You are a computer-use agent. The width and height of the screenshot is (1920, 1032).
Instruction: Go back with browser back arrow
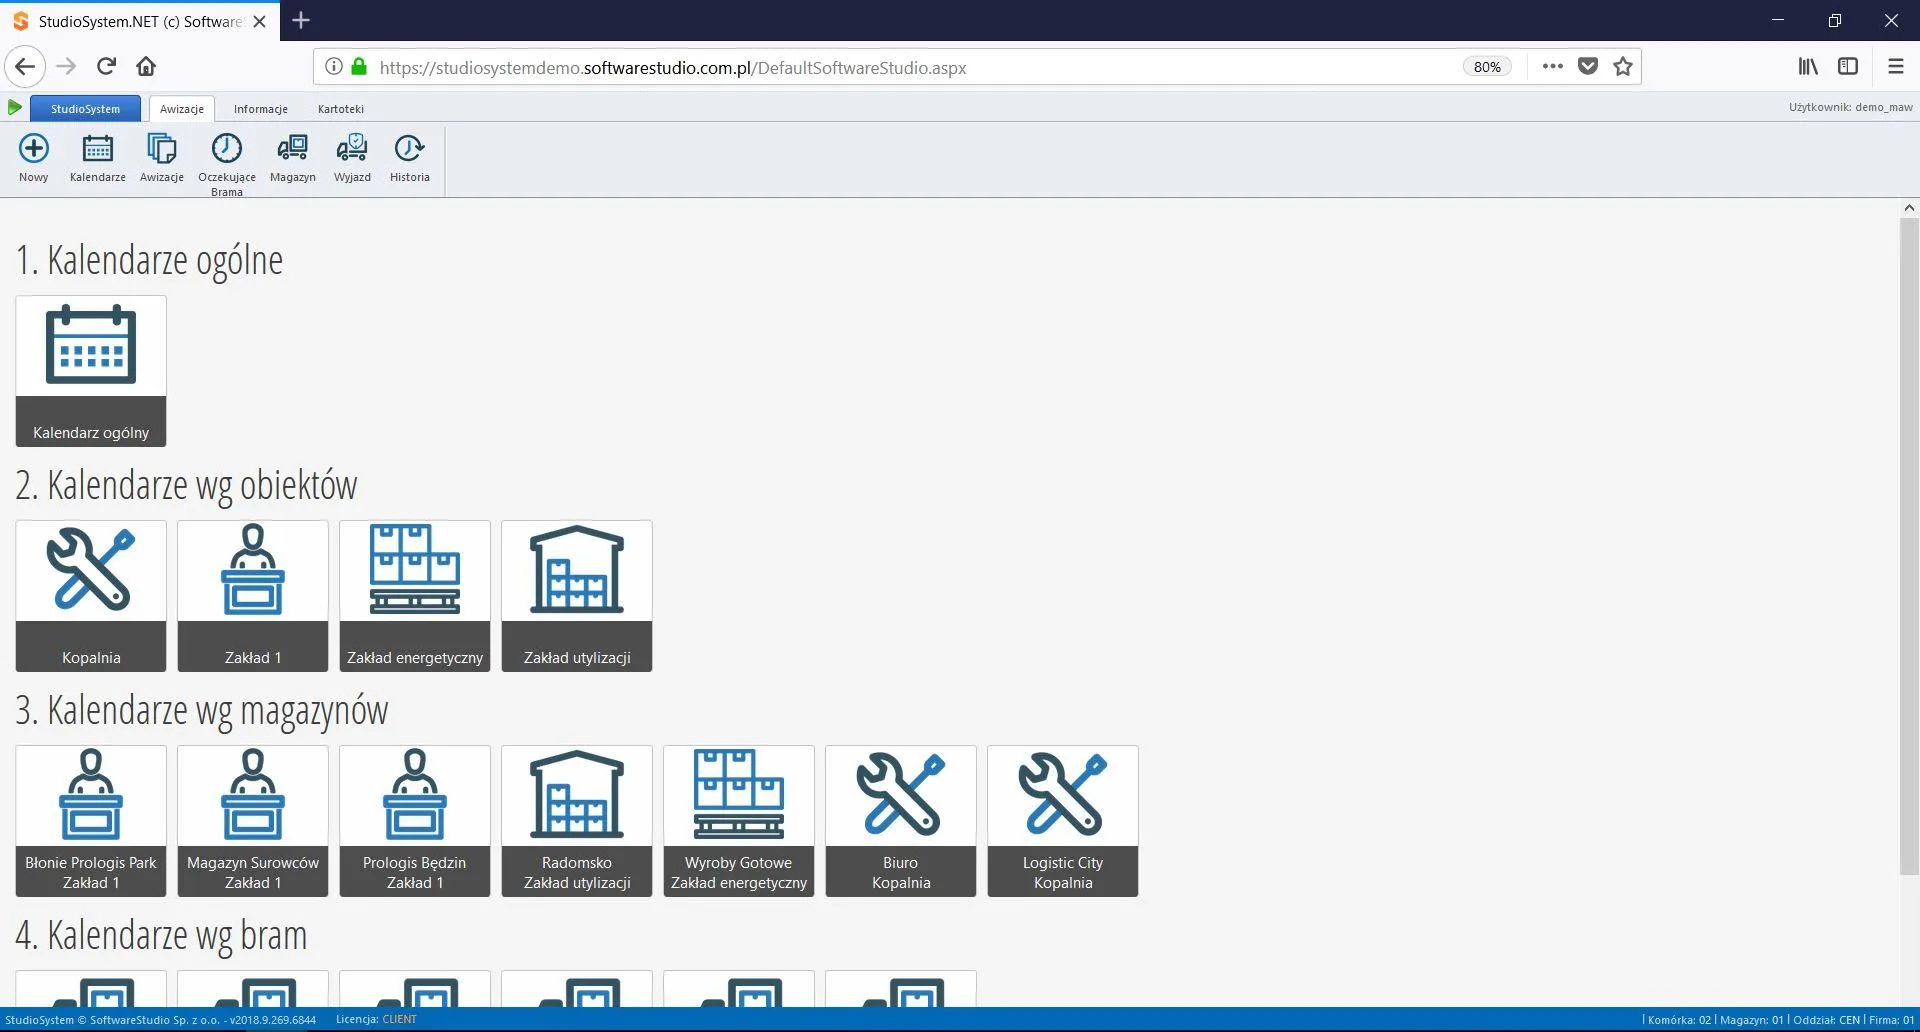tap(25, 67)
